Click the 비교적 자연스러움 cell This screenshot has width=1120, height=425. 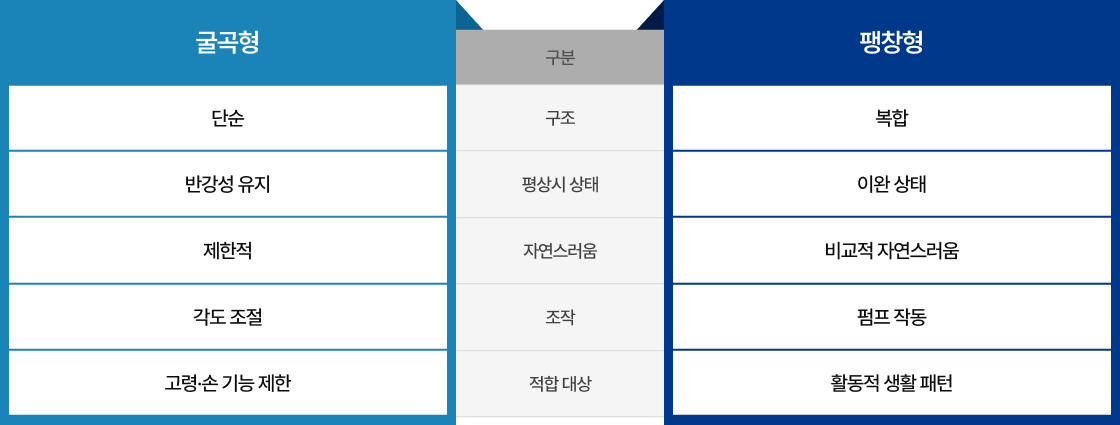(891, 250)
